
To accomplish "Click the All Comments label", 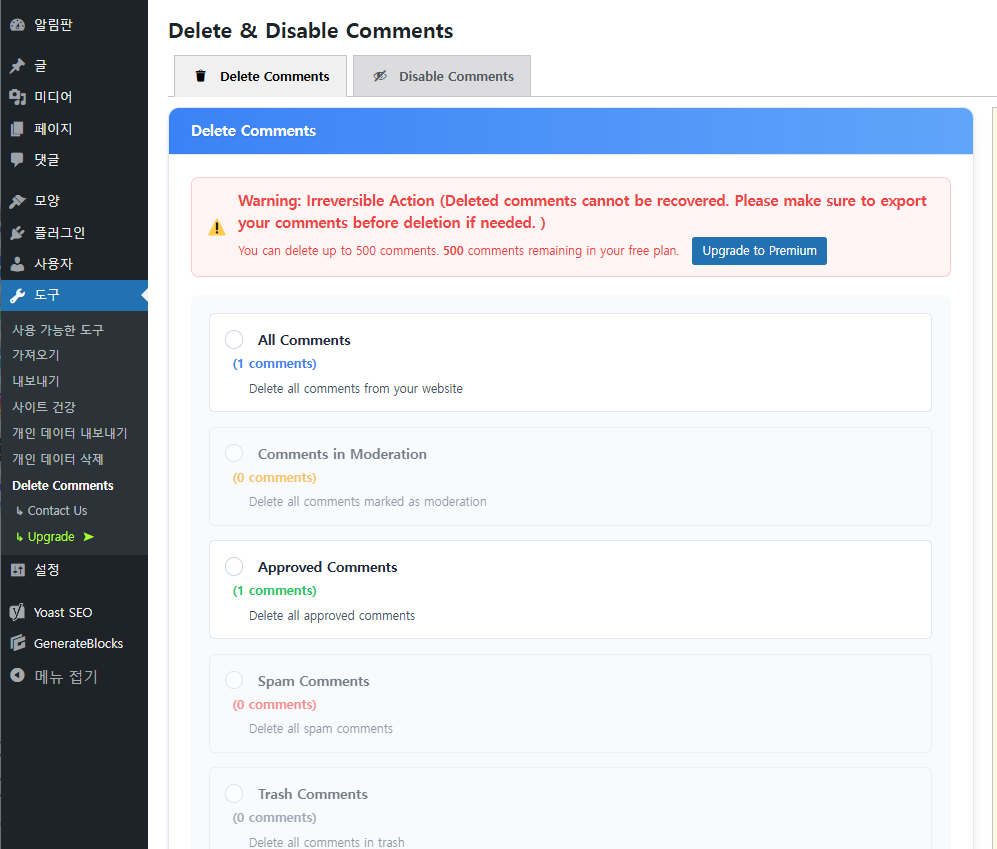I will tap(304, 340).
